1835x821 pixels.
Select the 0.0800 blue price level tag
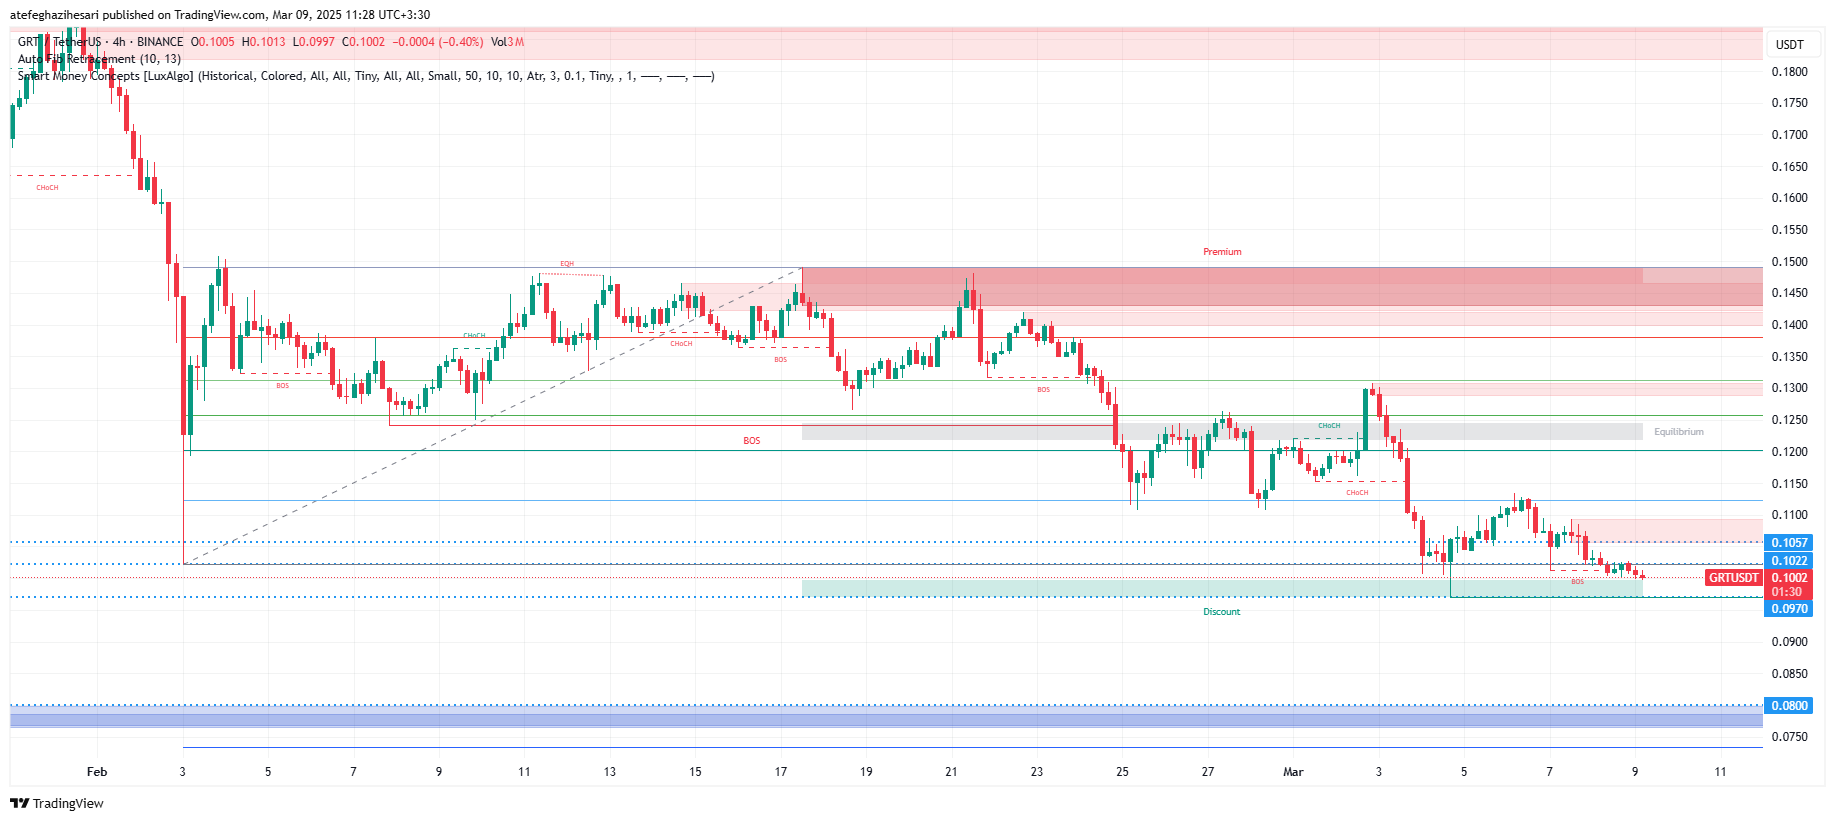point(1790,706)
